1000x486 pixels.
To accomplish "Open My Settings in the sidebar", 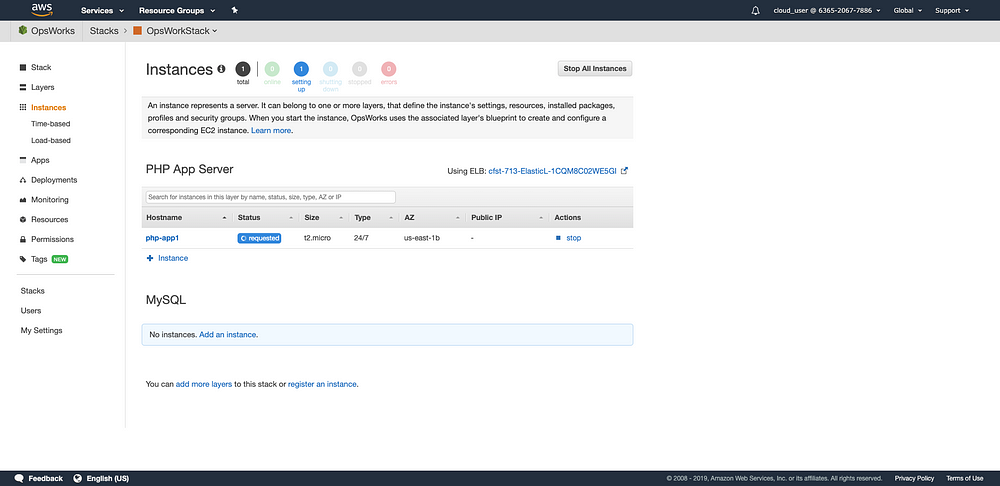I will coord(41,330).
